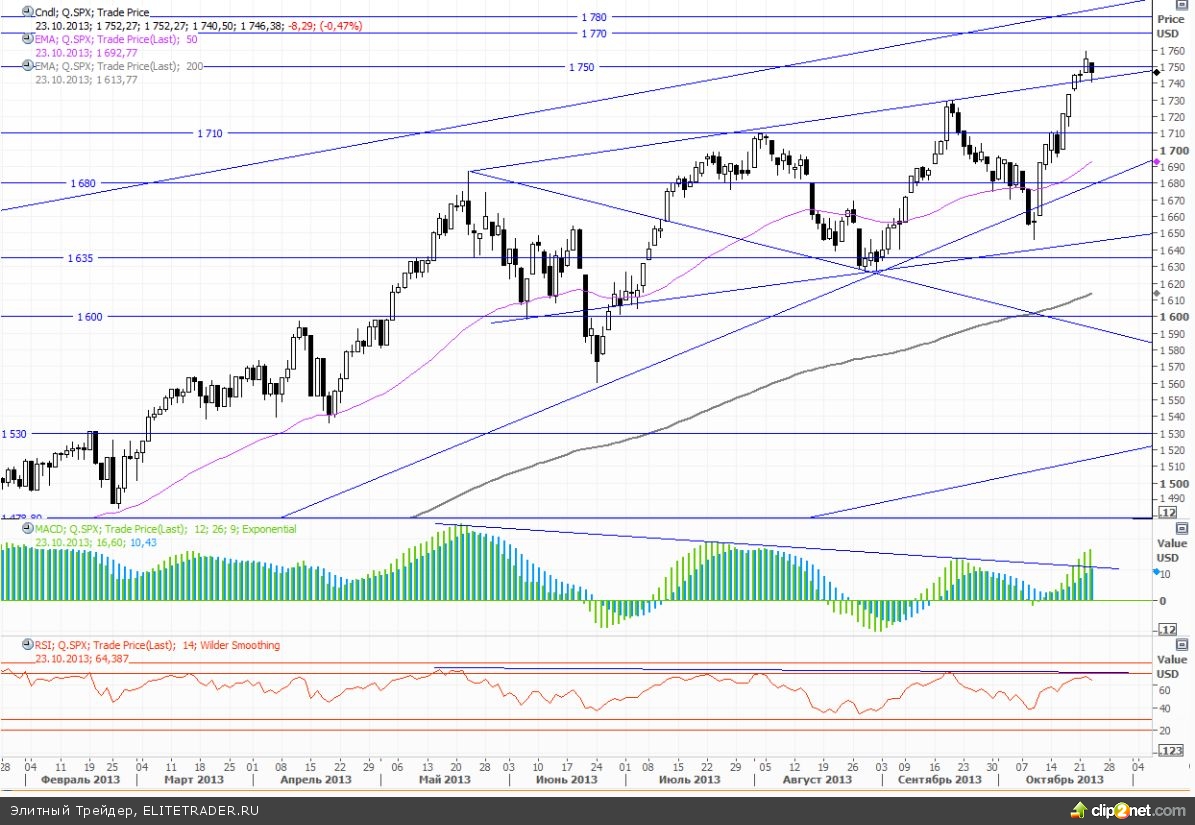The width and height of the screenshot is (1195, 825).
Task: Click Октябрь 2013 on the time axis
Action: coord(1064,779)
